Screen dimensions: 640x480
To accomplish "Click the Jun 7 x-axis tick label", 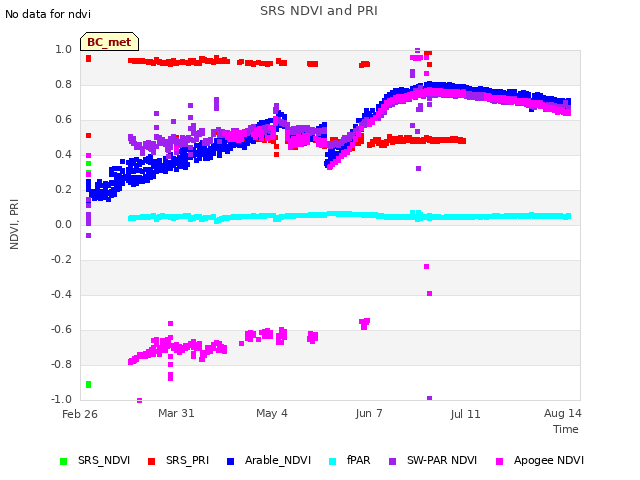I will 369,413.
